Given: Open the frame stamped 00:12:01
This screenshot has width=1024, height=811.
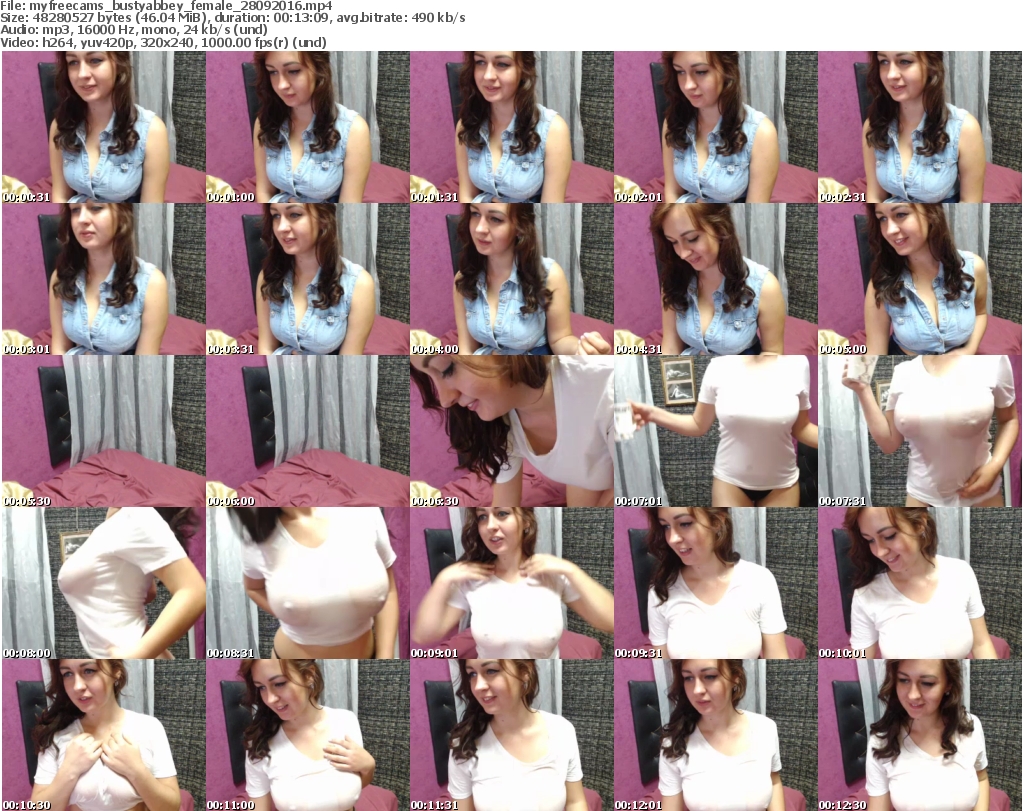Looking at the screenshot, I should click(716, 735).
